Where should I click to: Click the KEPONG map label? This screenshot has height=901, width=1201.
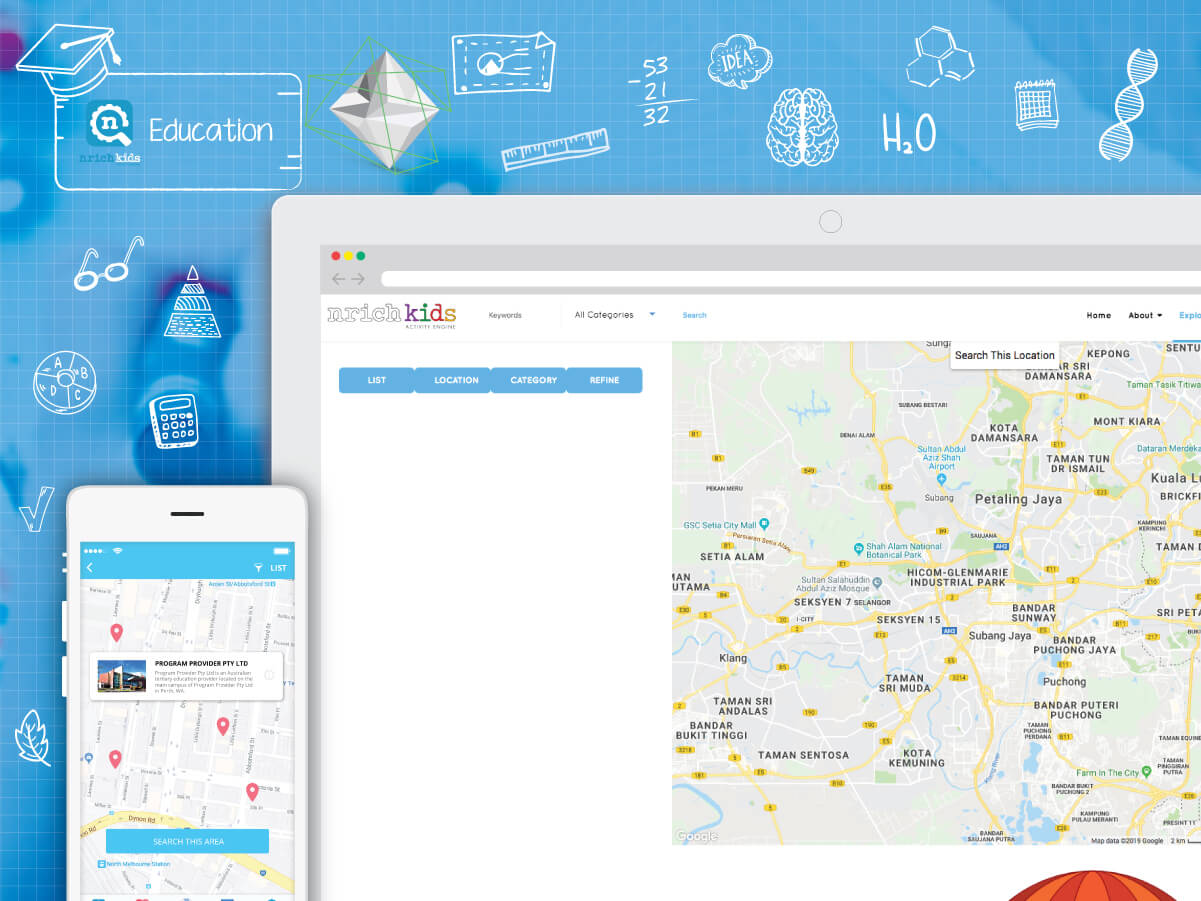coord(1107,354)
